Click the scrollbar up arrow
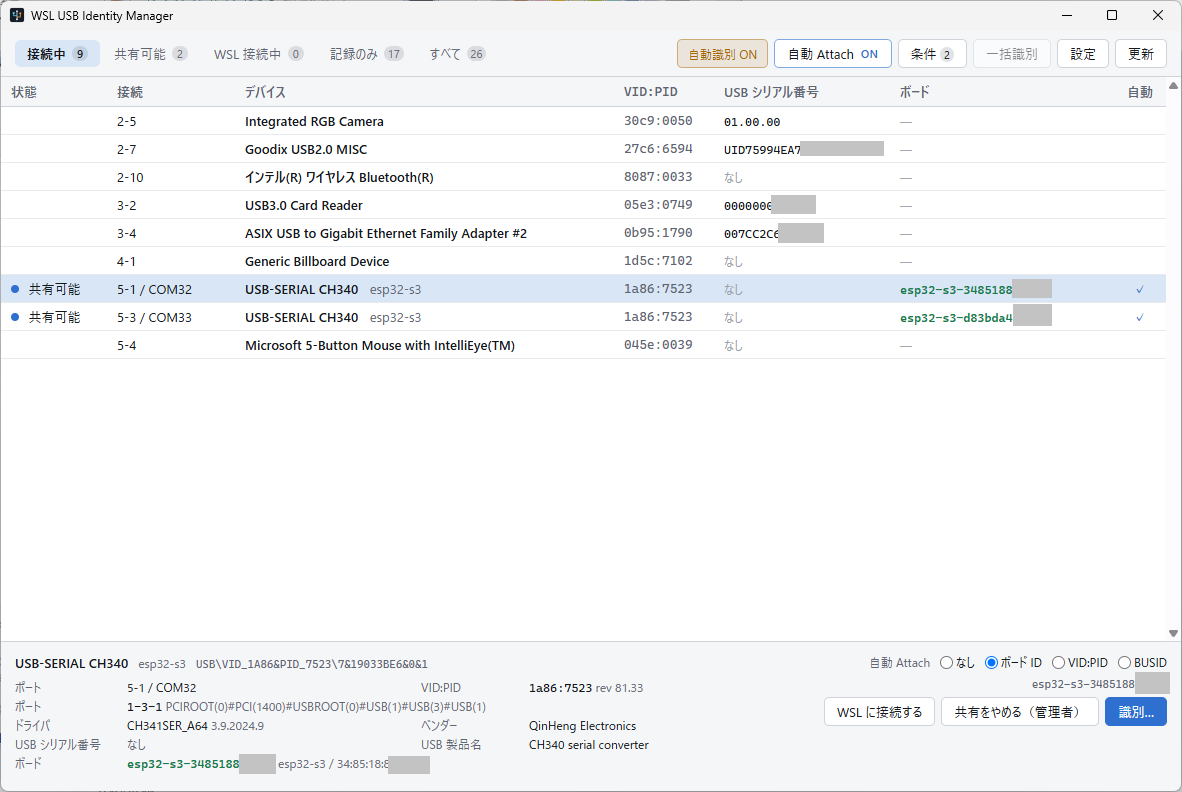This screenshot has width=1182, height=792. [1173, 86]
